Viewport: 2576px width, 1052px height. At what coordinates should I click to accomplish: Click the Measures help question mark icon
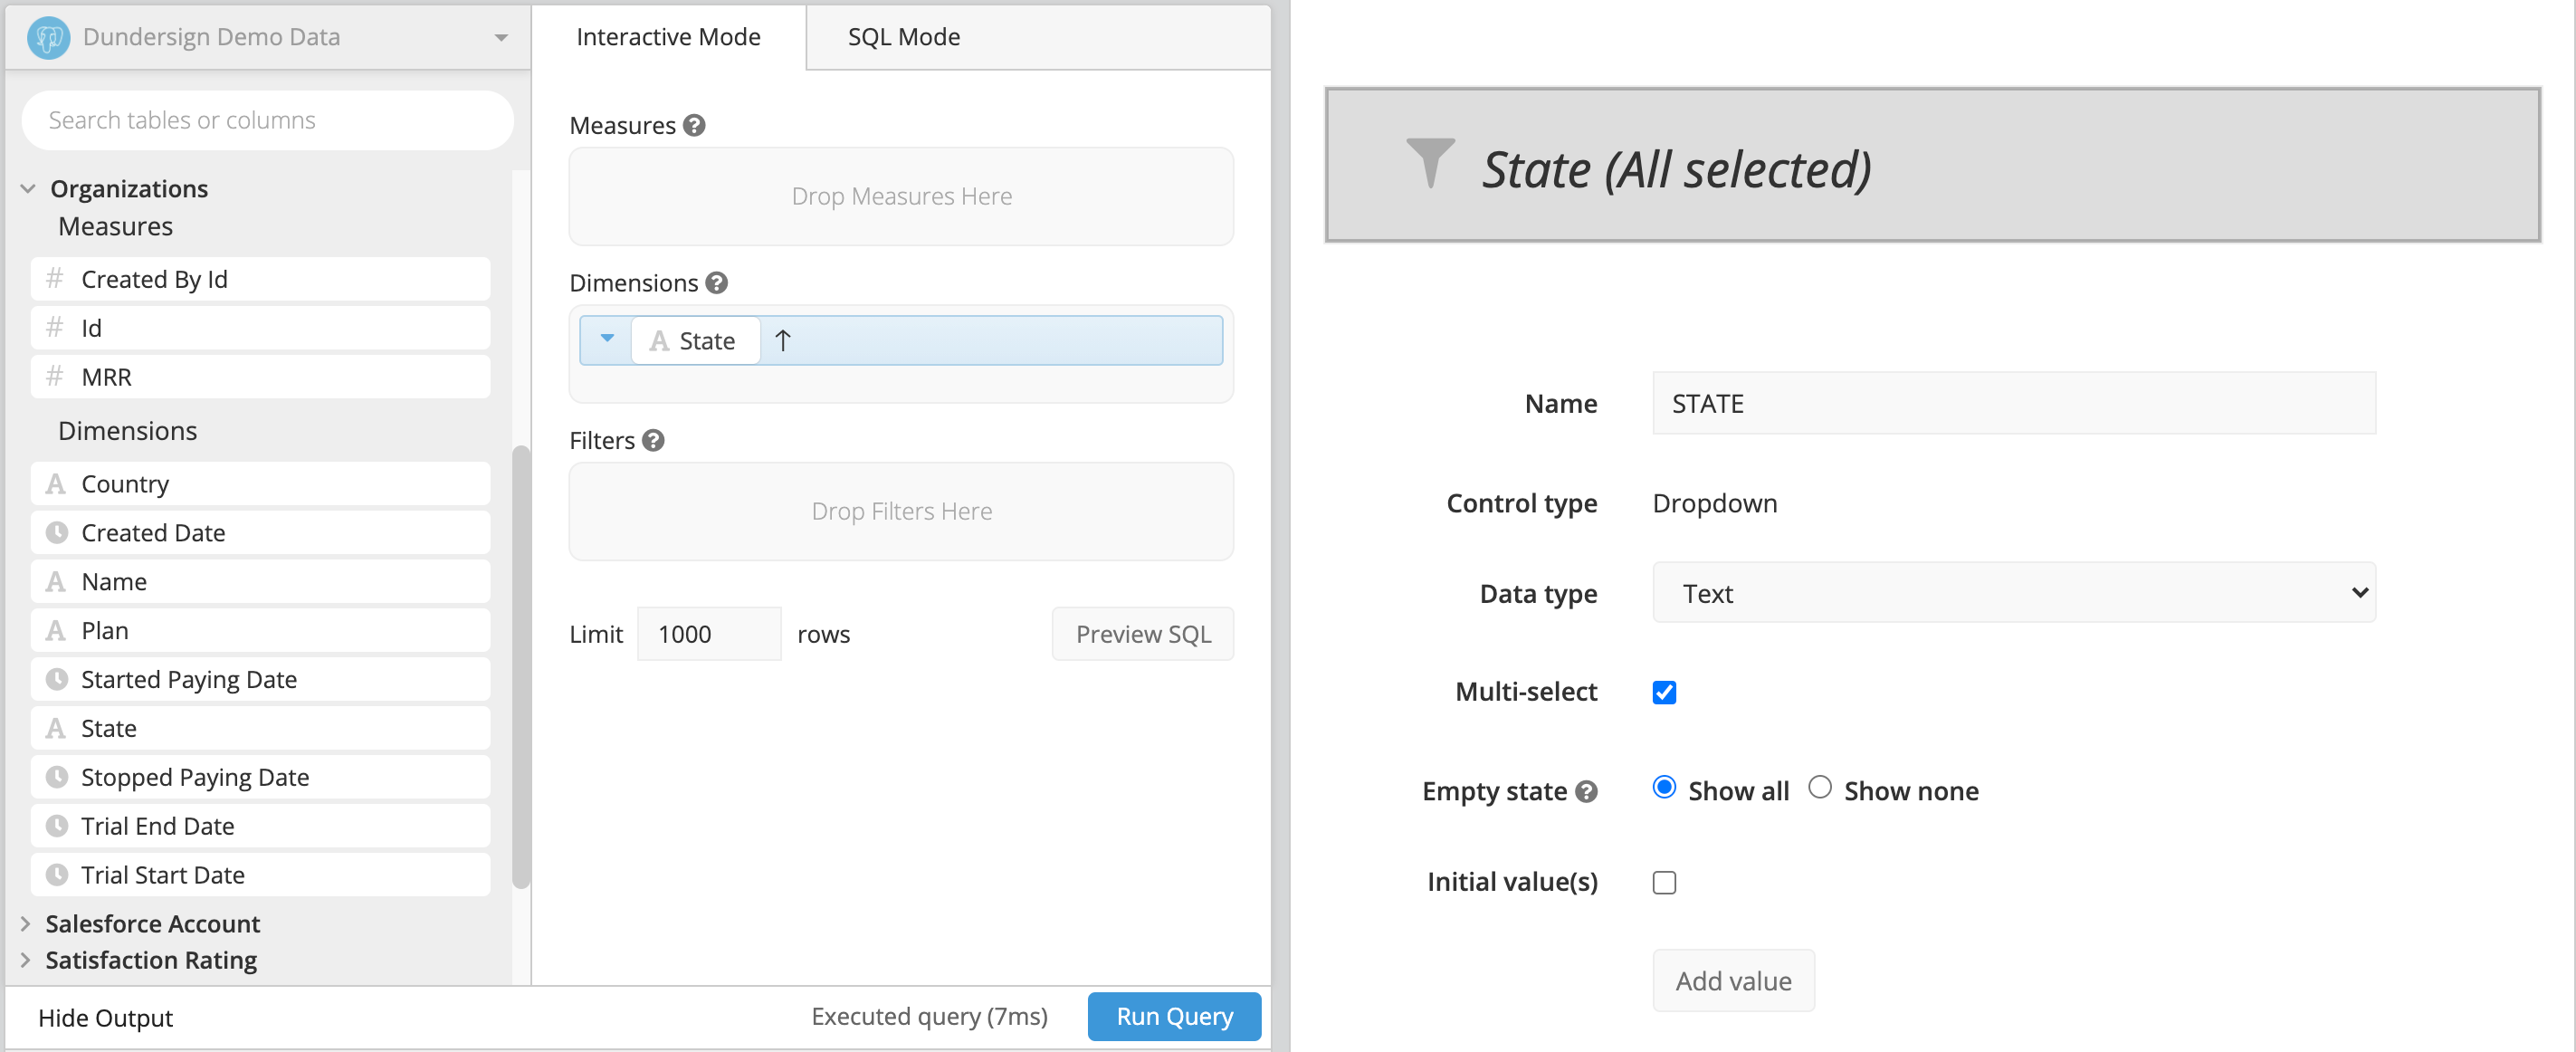pyautogui.click(x=694, y=125)
